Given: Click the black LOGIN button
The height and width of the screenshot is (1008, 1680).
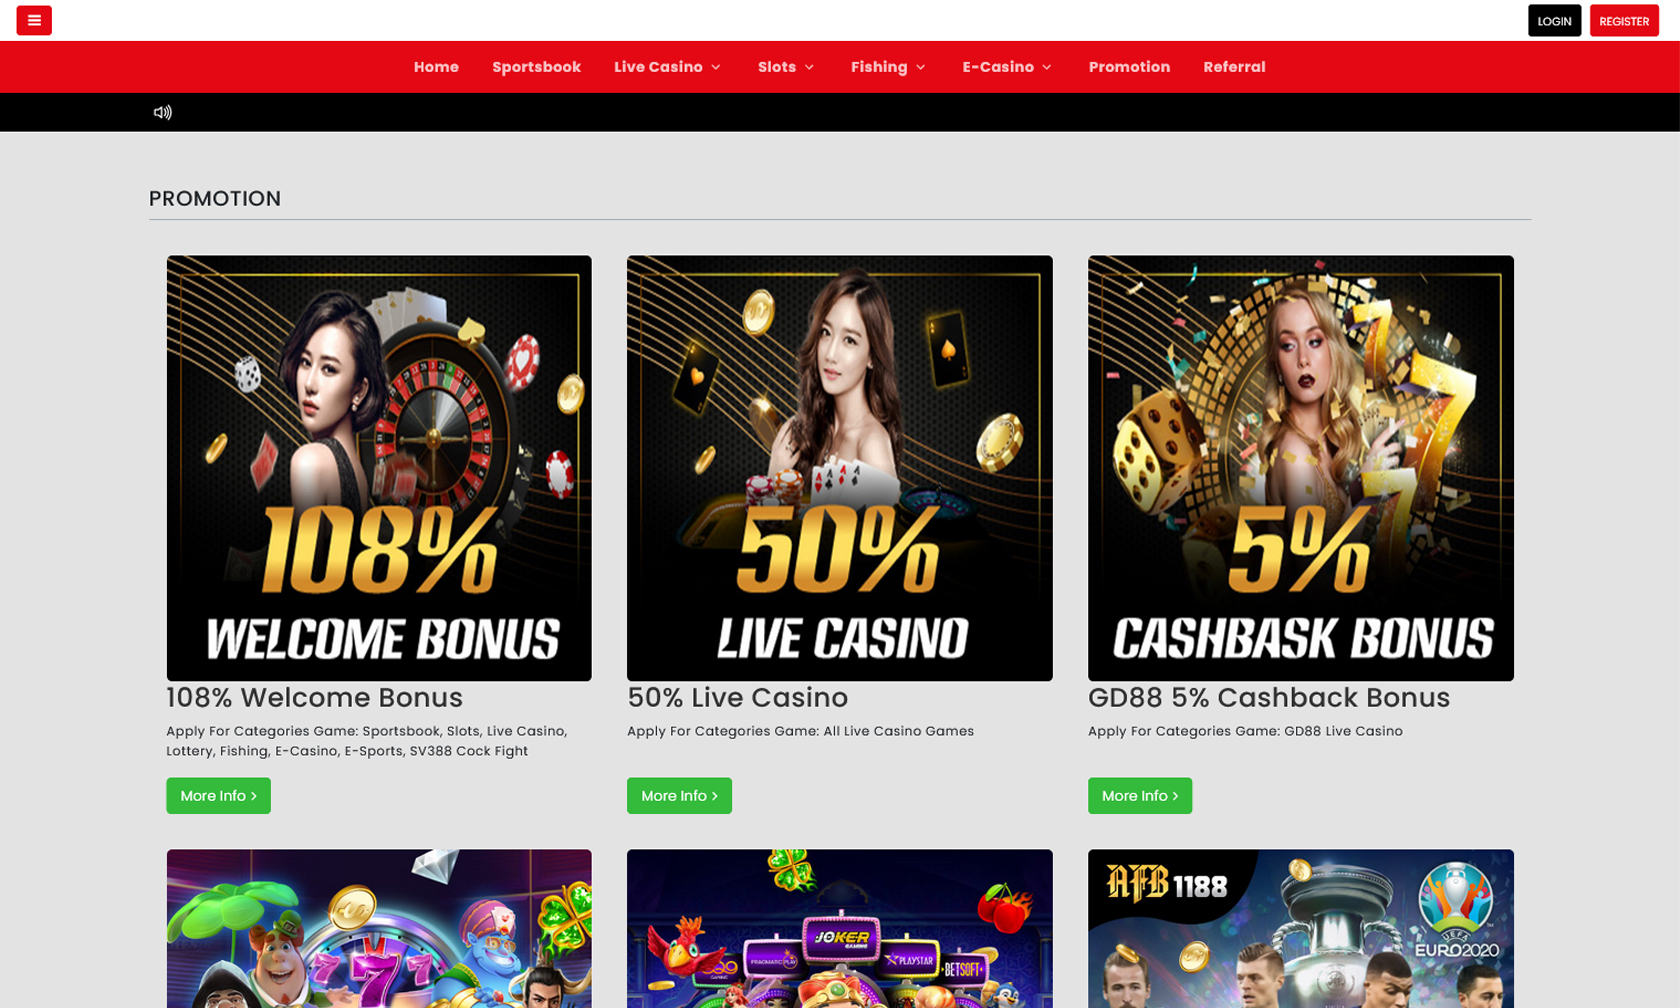Looking at the screenshot, I should click(1554, 21).
